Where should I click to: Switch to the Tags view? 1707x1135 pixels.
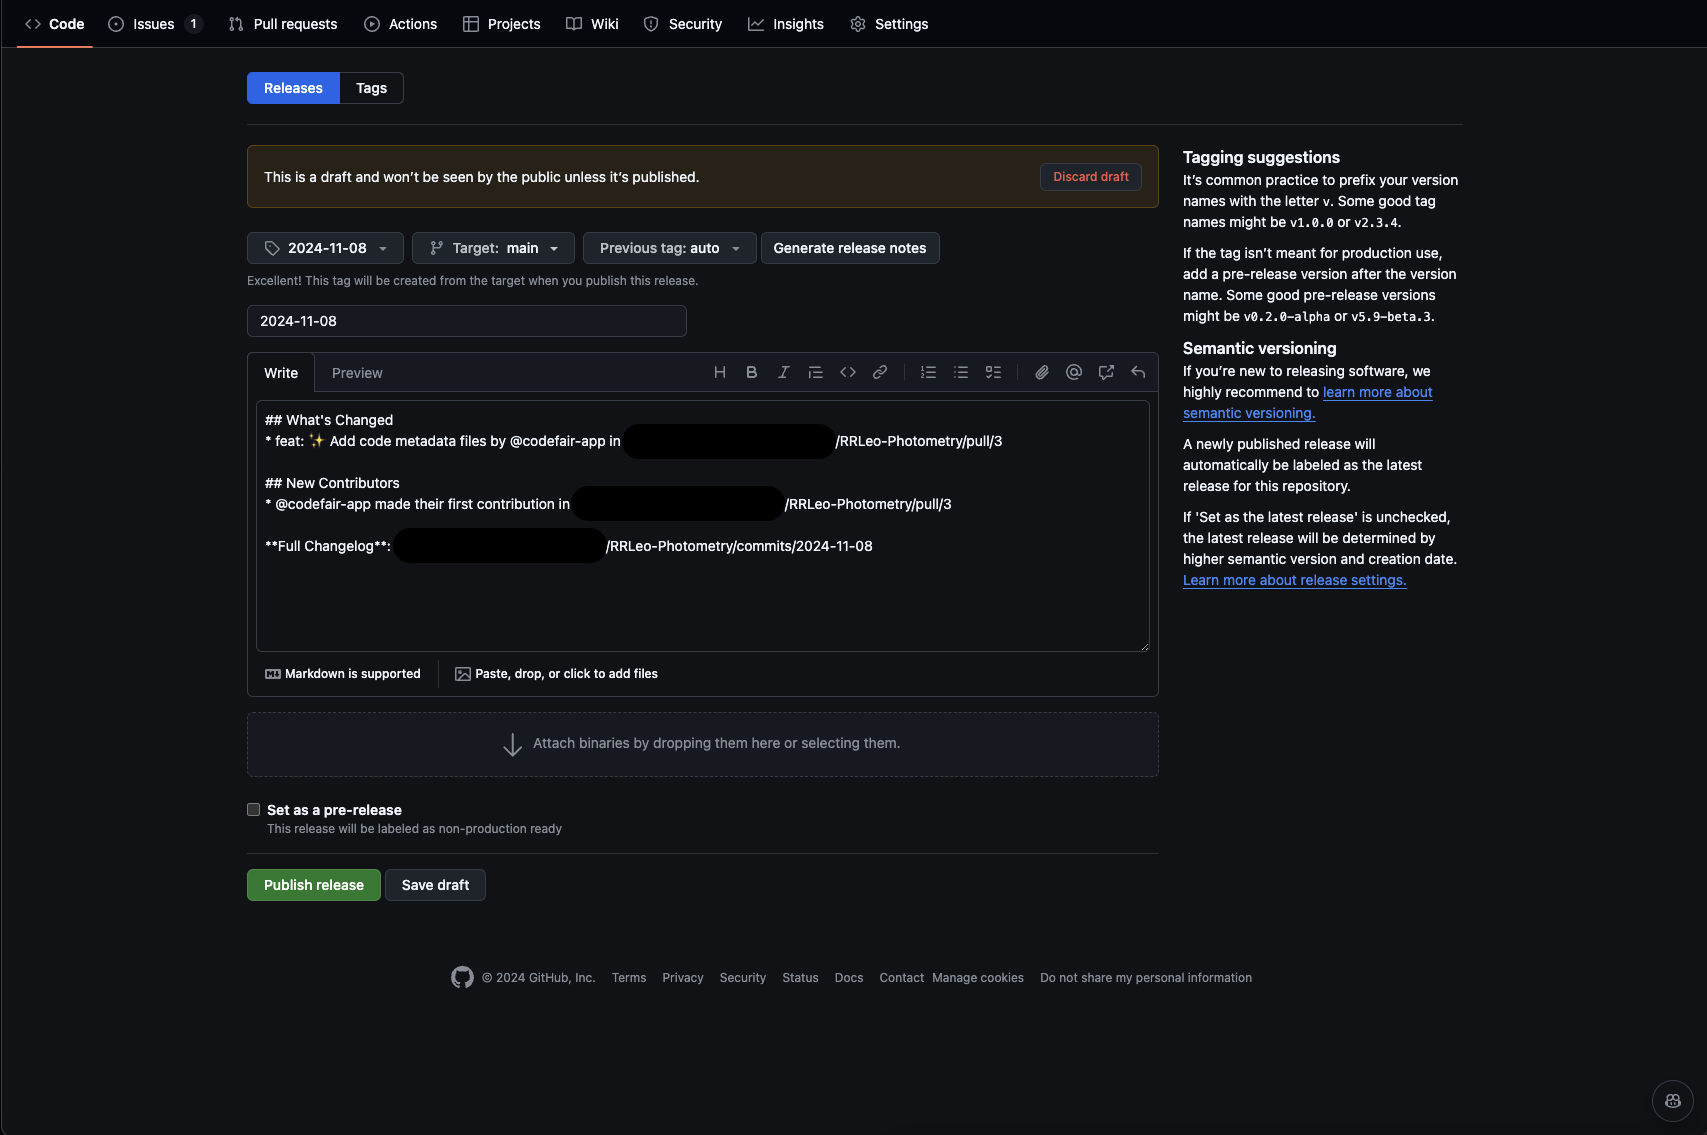click(x=371, y=88)
